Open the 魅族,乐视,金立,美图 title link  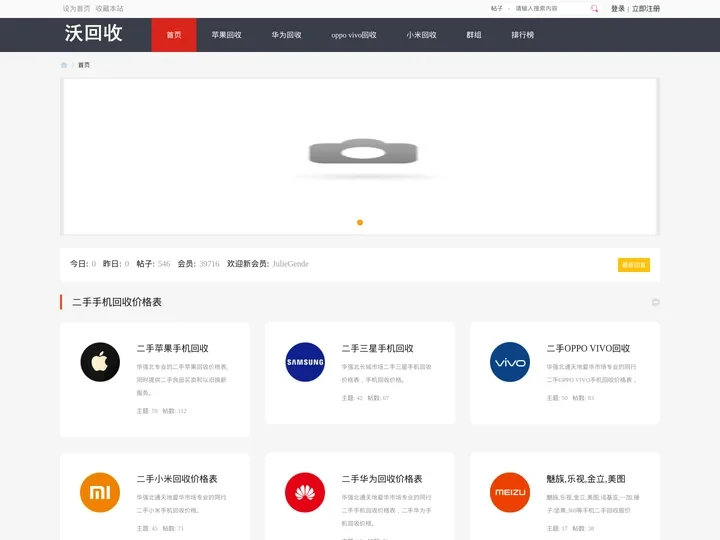pyautogui.click(x=586, y=479)
